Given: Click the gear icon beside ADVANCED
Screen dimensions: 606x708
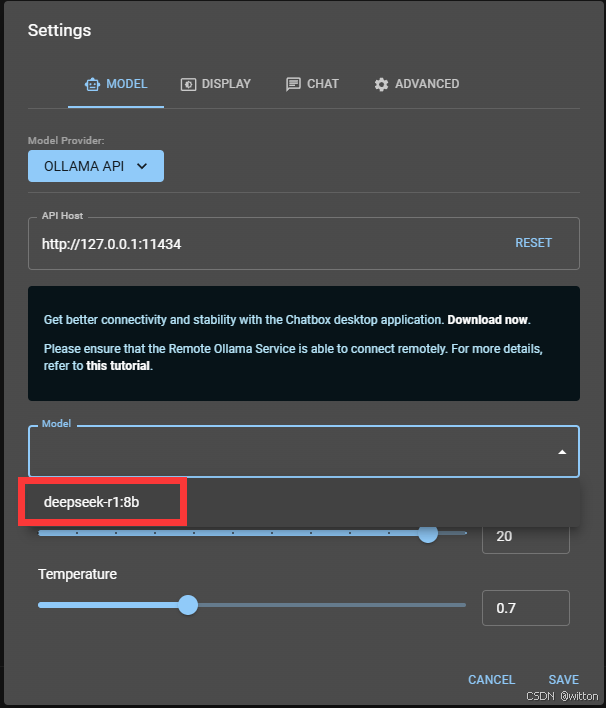Looking at the screenshot, I should (381, 84).
